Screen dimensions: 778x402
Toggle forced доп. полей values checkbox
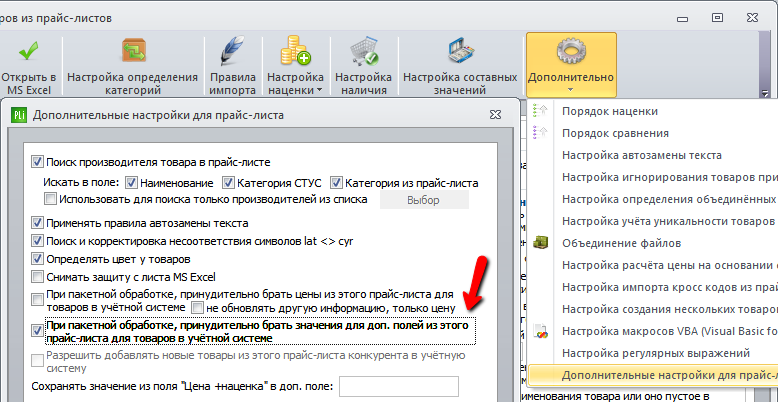pos(37,331)
